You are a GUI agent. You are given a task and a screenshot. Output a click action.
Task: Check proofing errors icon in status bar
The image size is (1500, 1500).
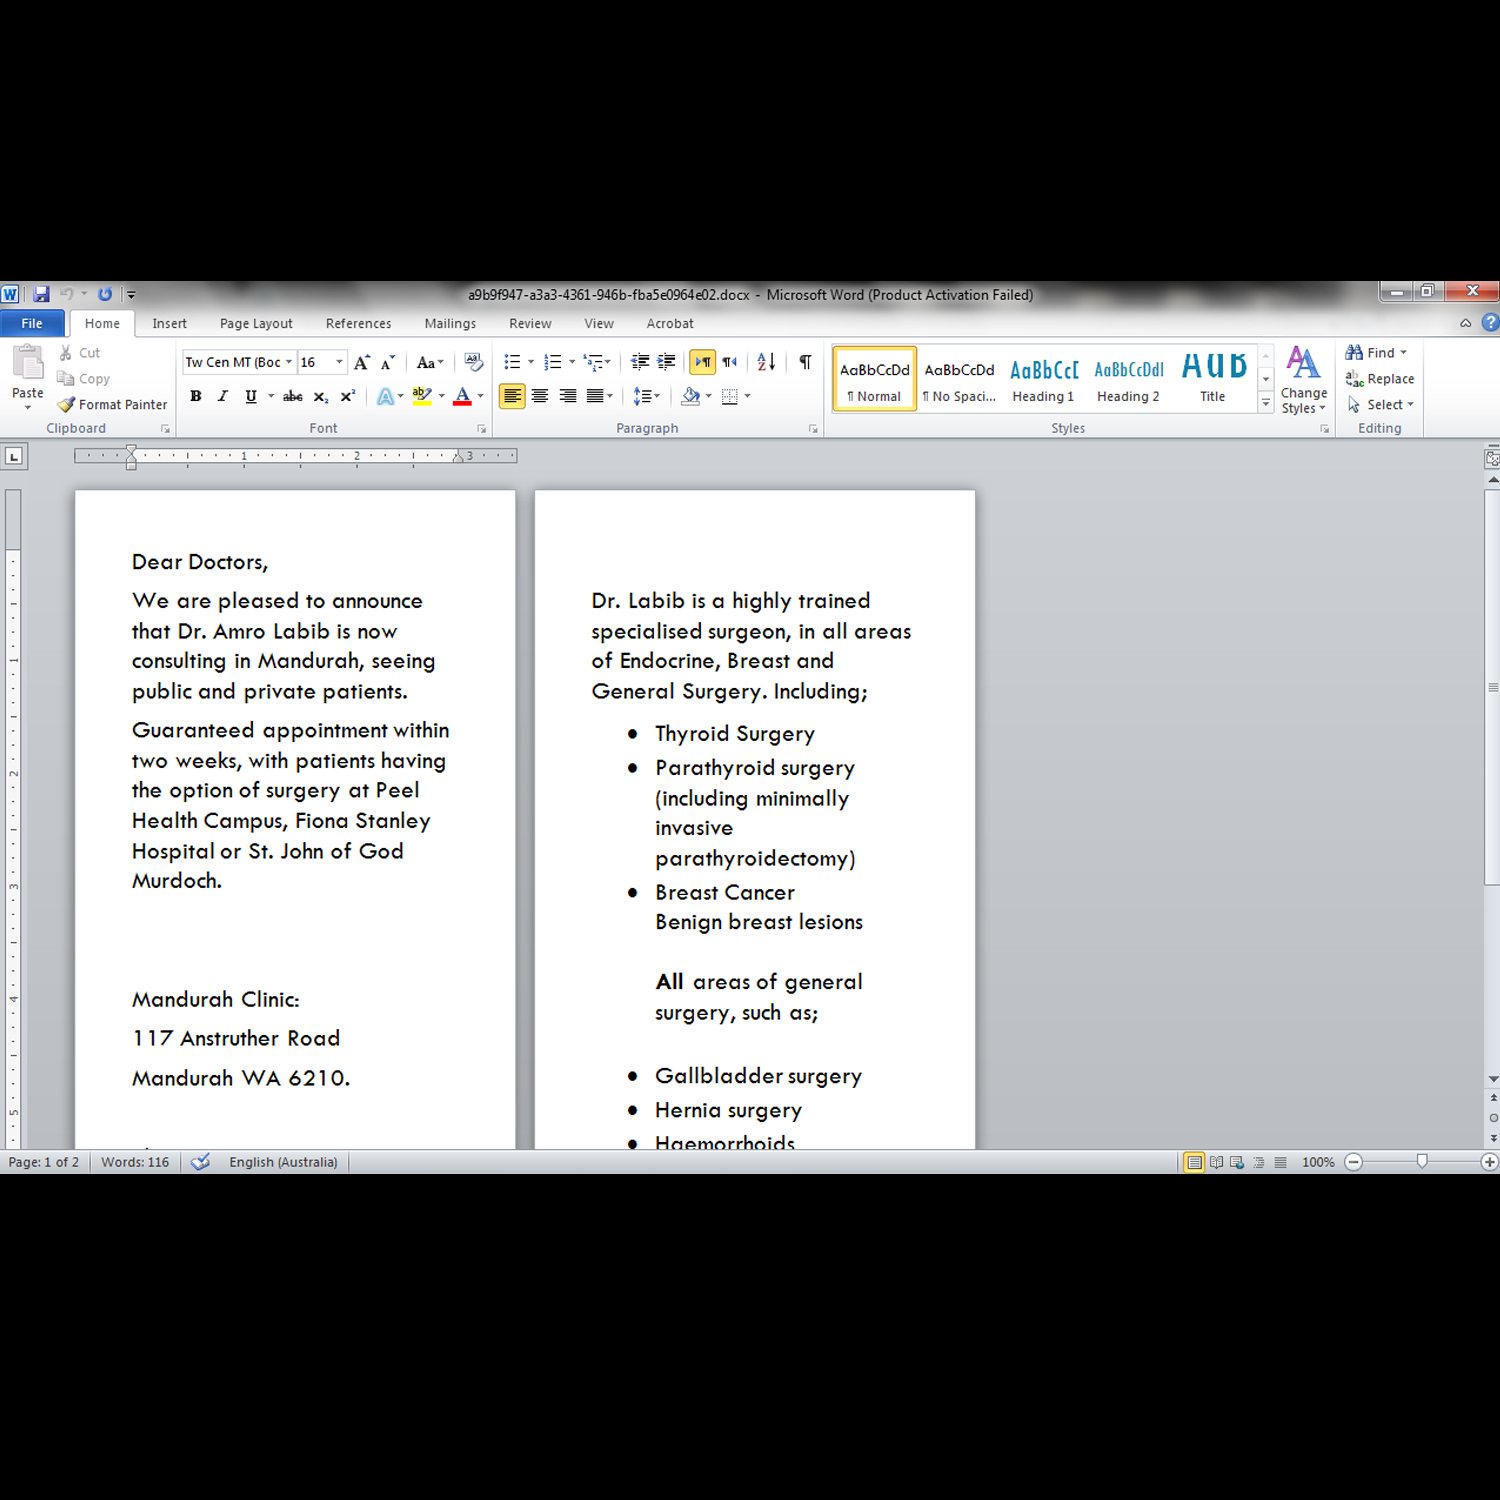200,1162
